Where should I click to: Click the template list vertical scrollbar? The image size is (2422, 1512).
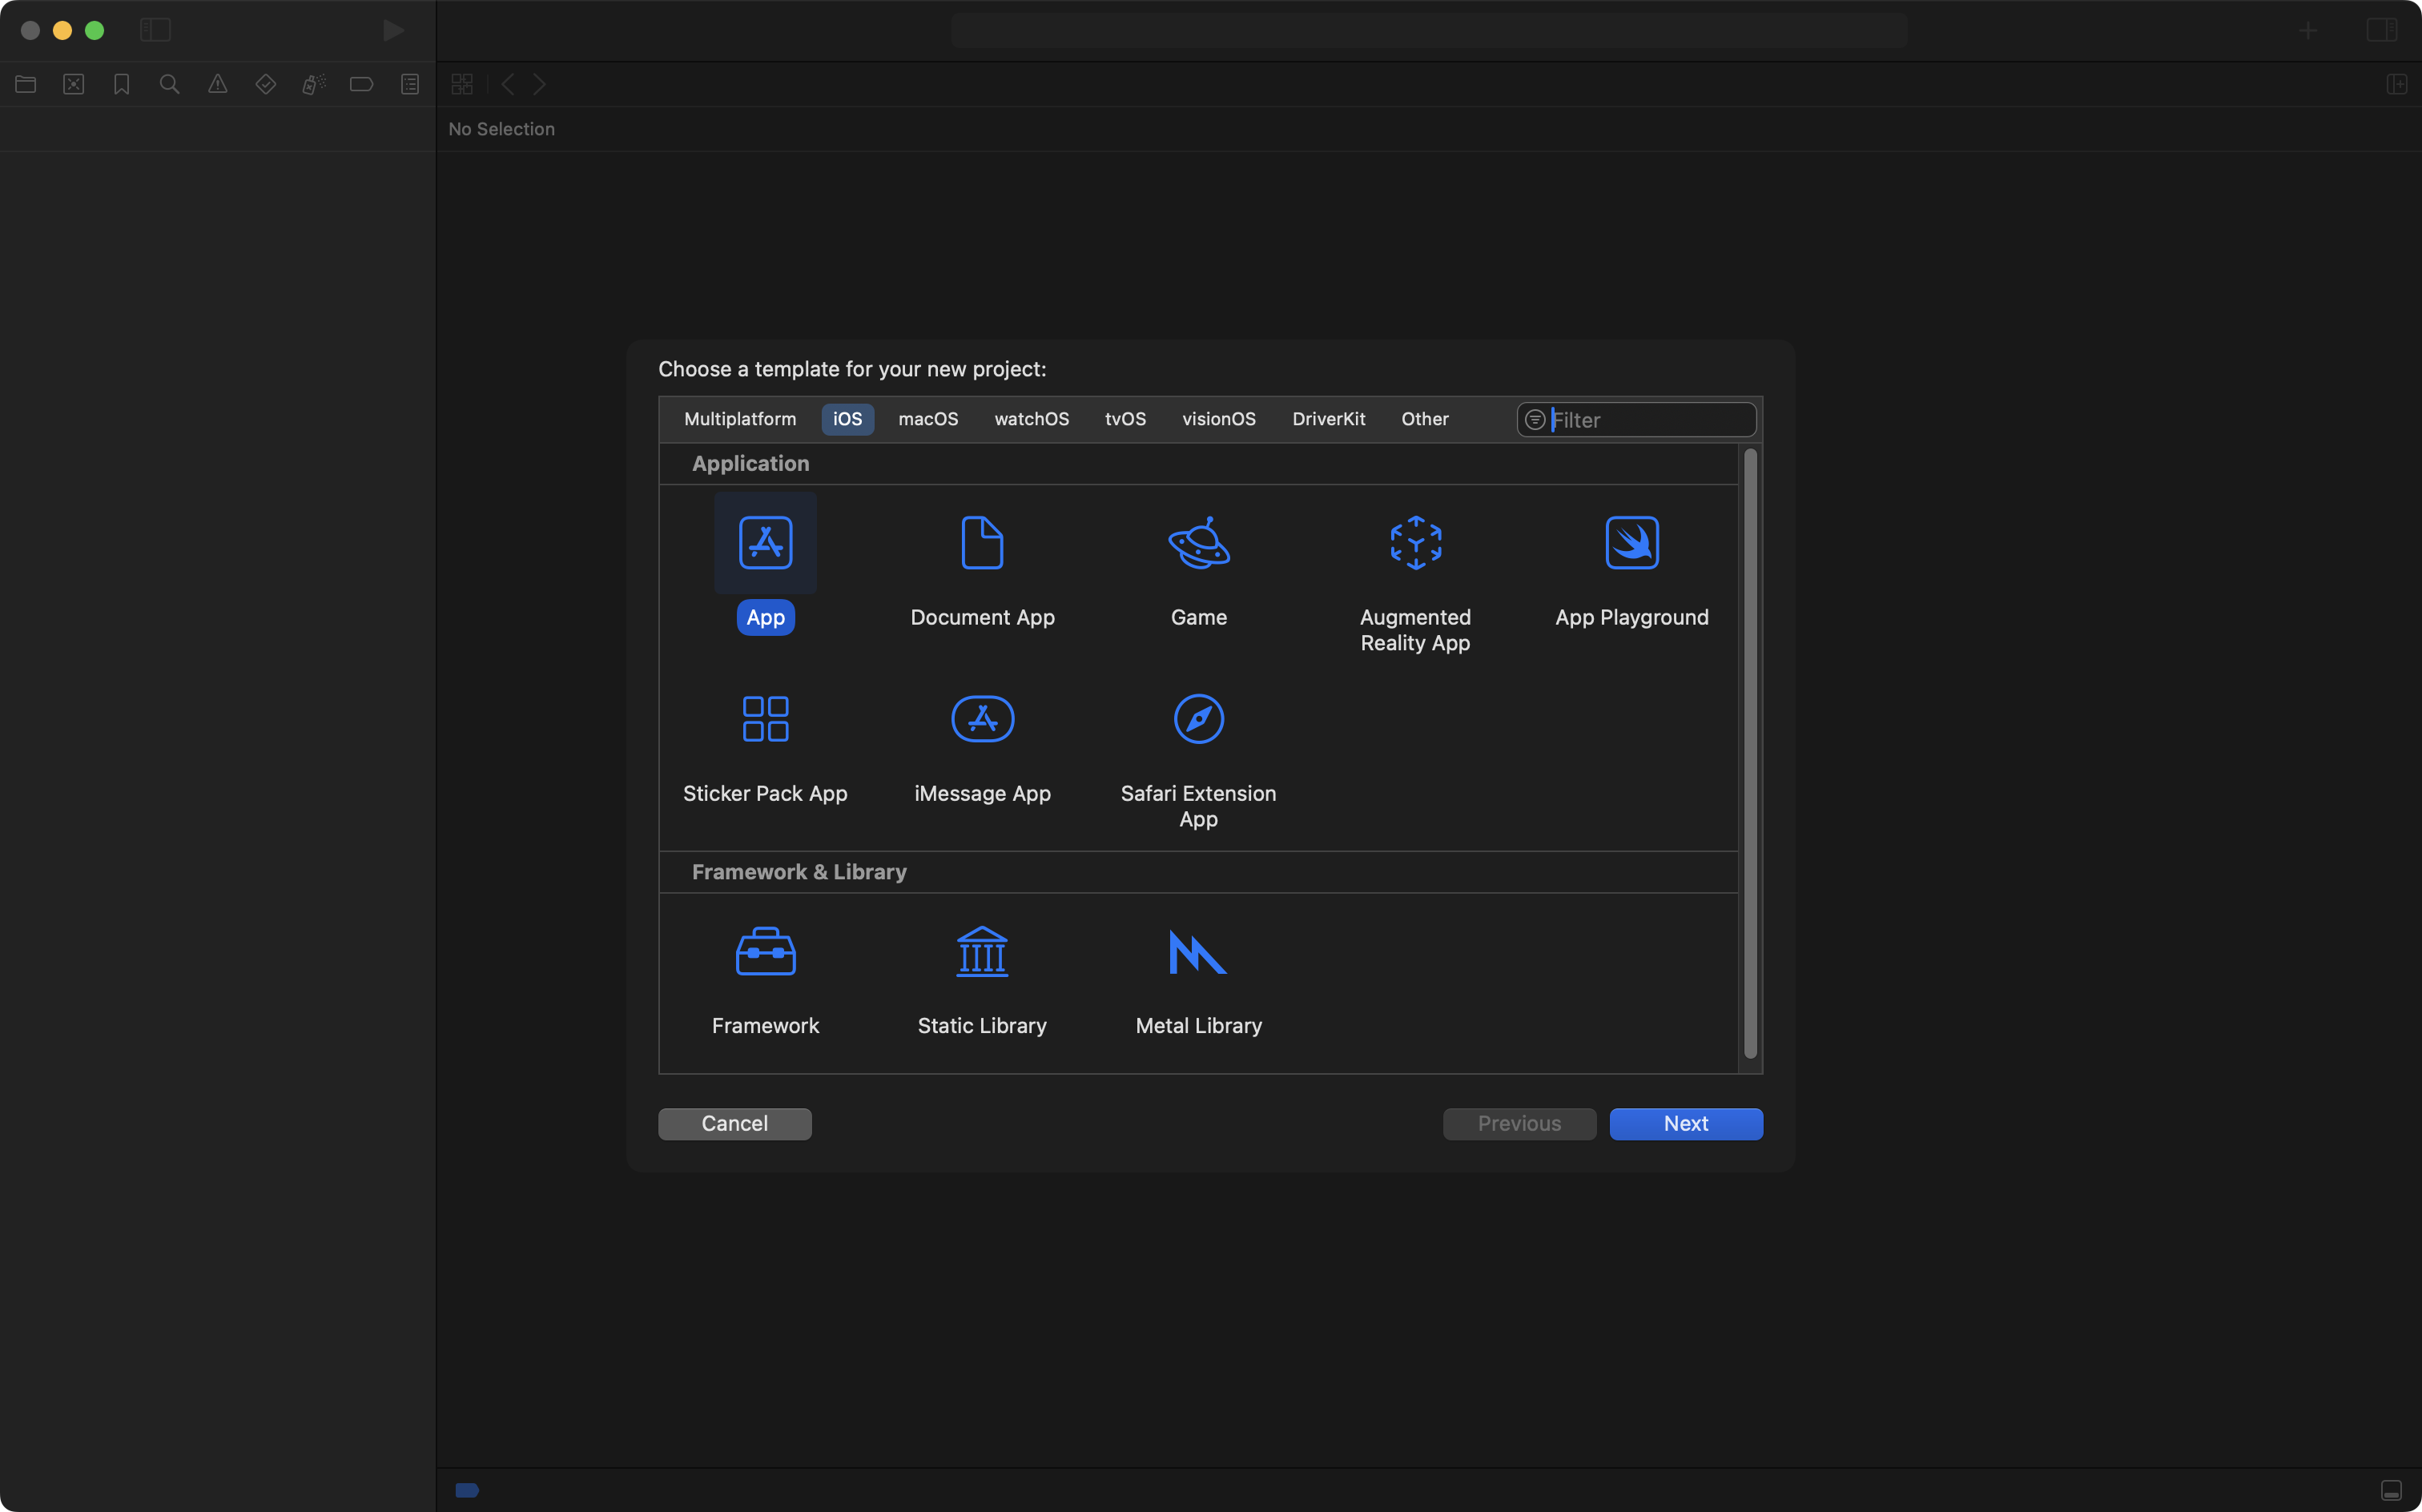point(1750,752)
